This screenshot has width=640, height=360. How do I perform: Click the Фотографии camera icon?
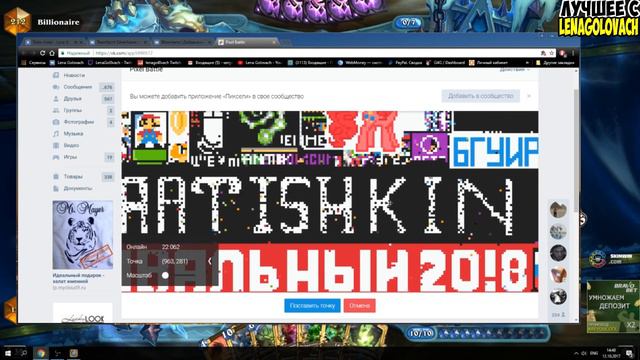coord(56,122)
